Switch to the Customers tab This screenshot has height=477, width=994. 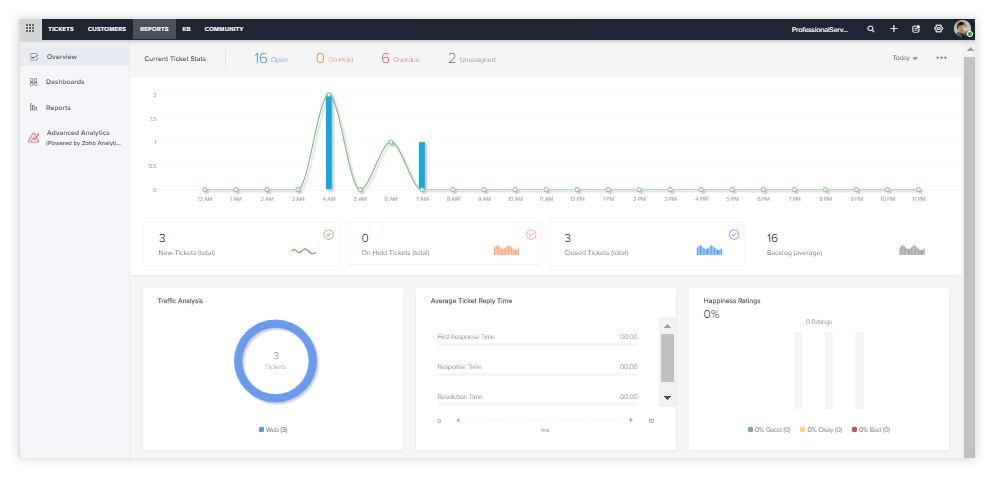pyautogui.click(x=106, y=29)
